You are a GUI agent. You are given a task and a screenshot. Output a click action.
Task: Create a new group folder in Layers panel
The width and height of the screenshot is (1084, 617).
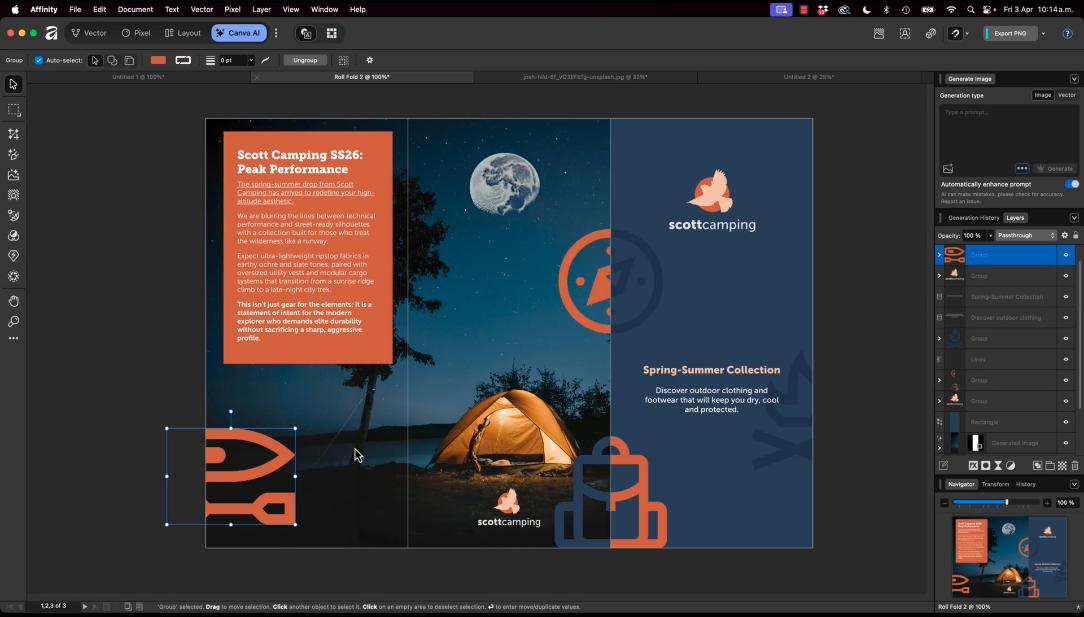[x=1049, y=466]
